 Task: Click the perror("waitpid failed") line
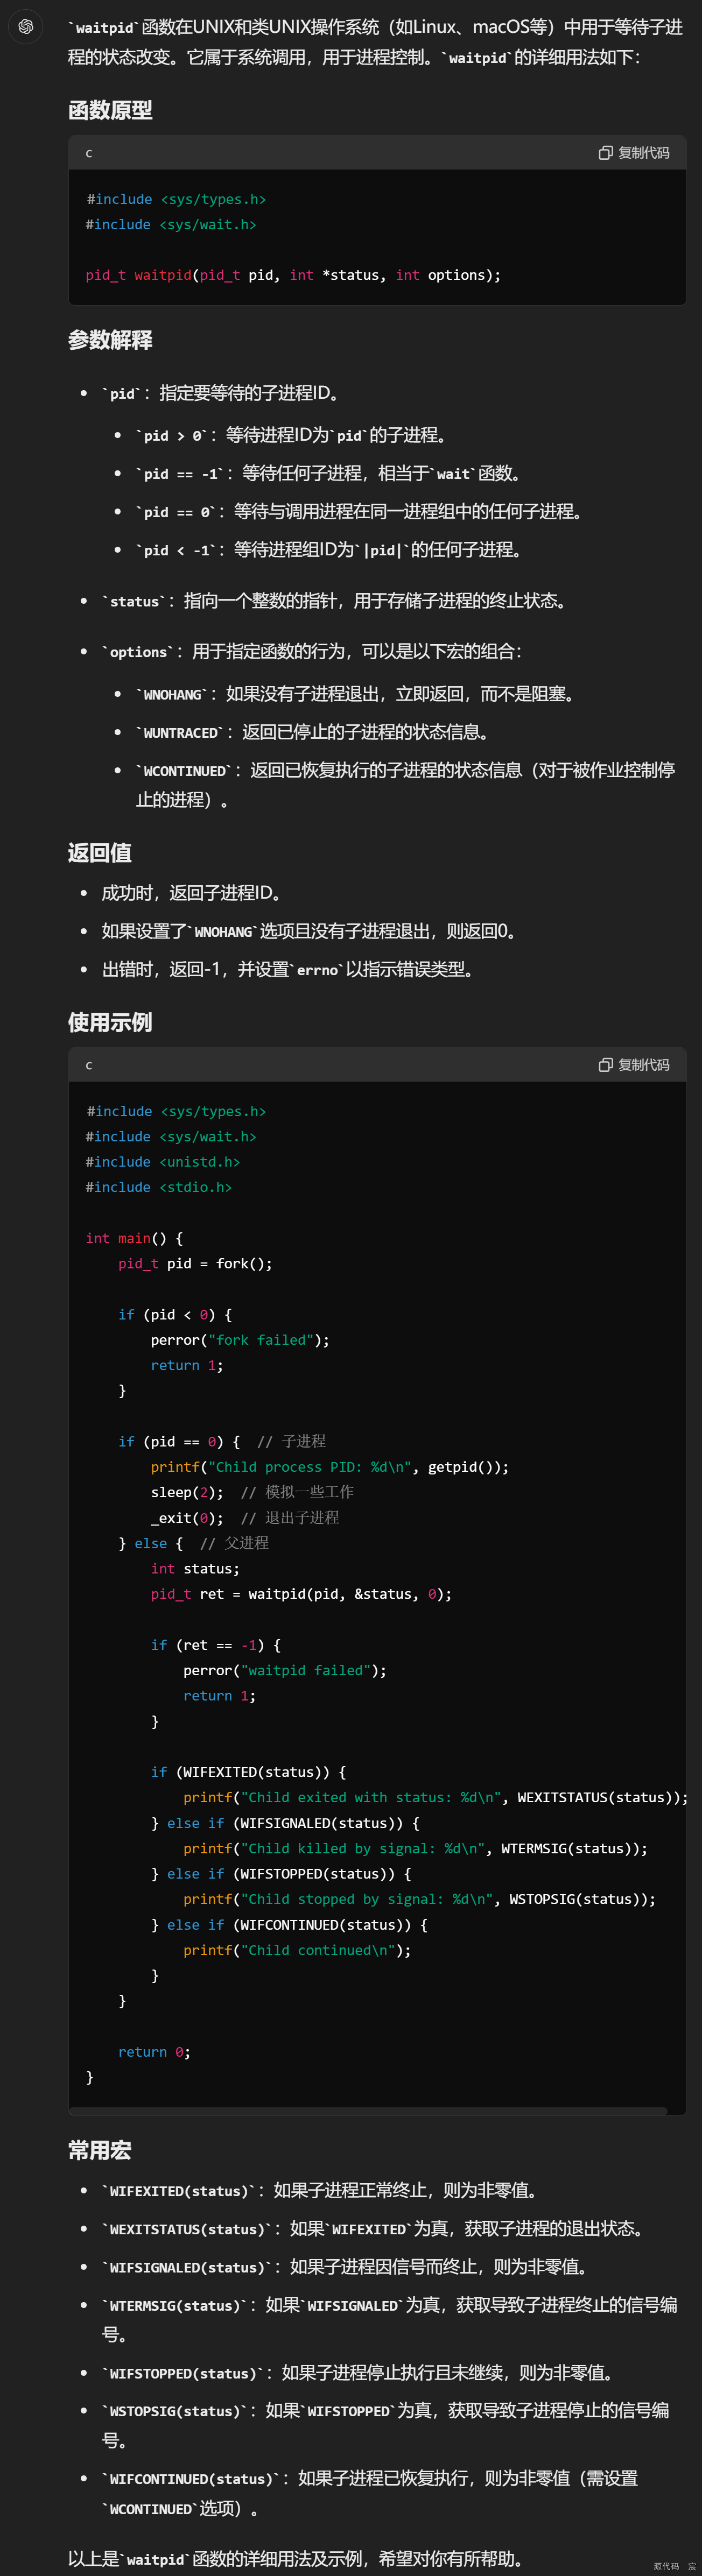(285, 1670)
